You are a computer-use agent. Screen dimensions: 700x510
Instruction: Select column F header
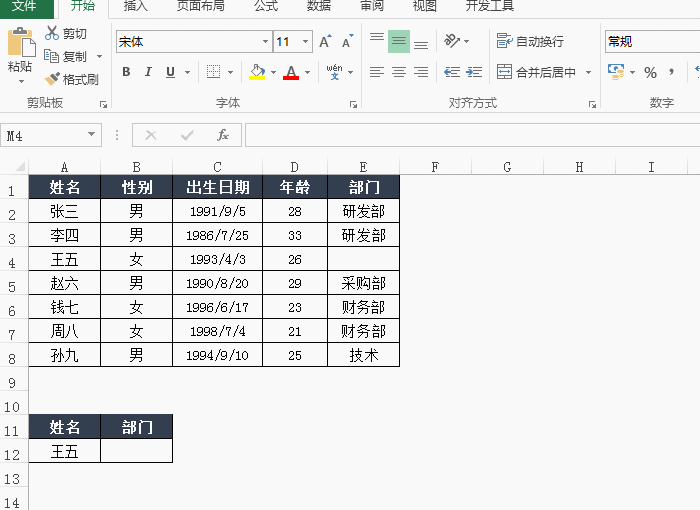tap(435, 167)
